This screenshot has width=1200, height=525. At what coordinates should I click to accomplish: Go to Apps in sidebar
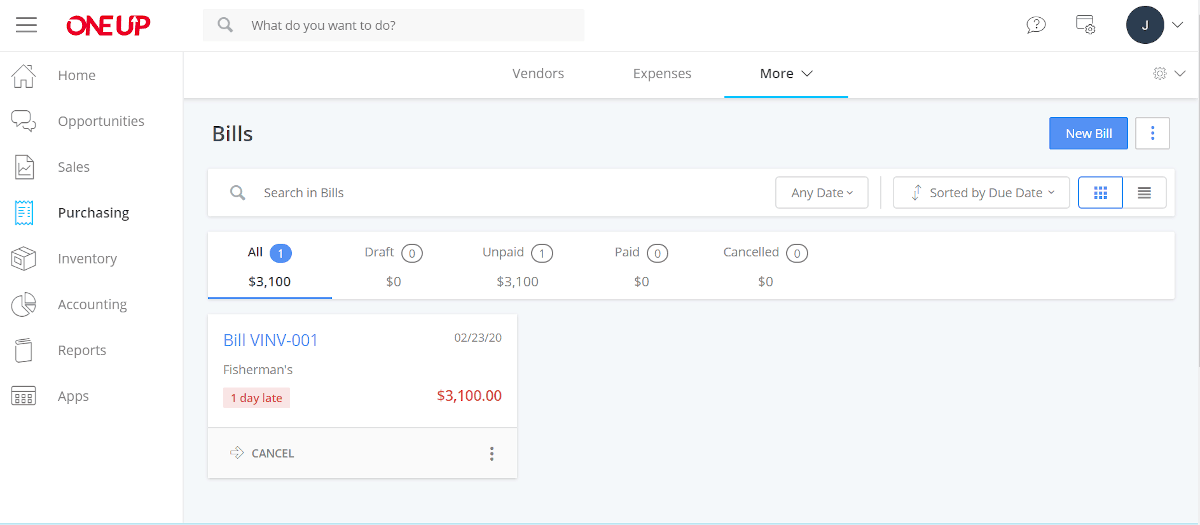point(74,397)
